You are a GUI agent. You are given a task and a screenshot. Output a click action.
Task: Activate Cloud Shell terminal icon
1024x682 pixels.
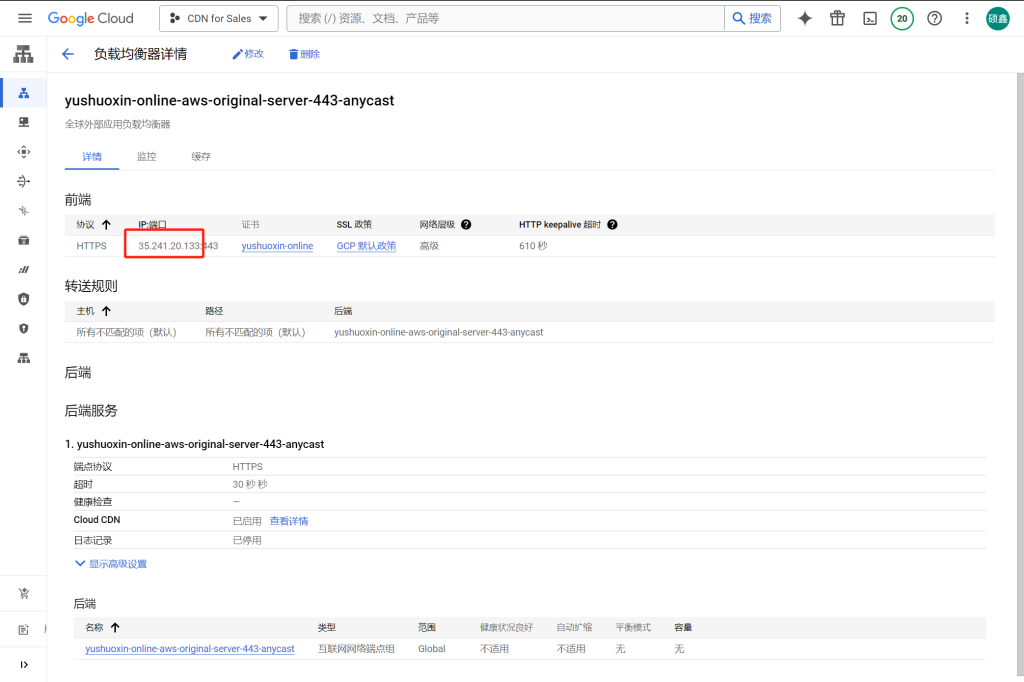pos(870,18)
